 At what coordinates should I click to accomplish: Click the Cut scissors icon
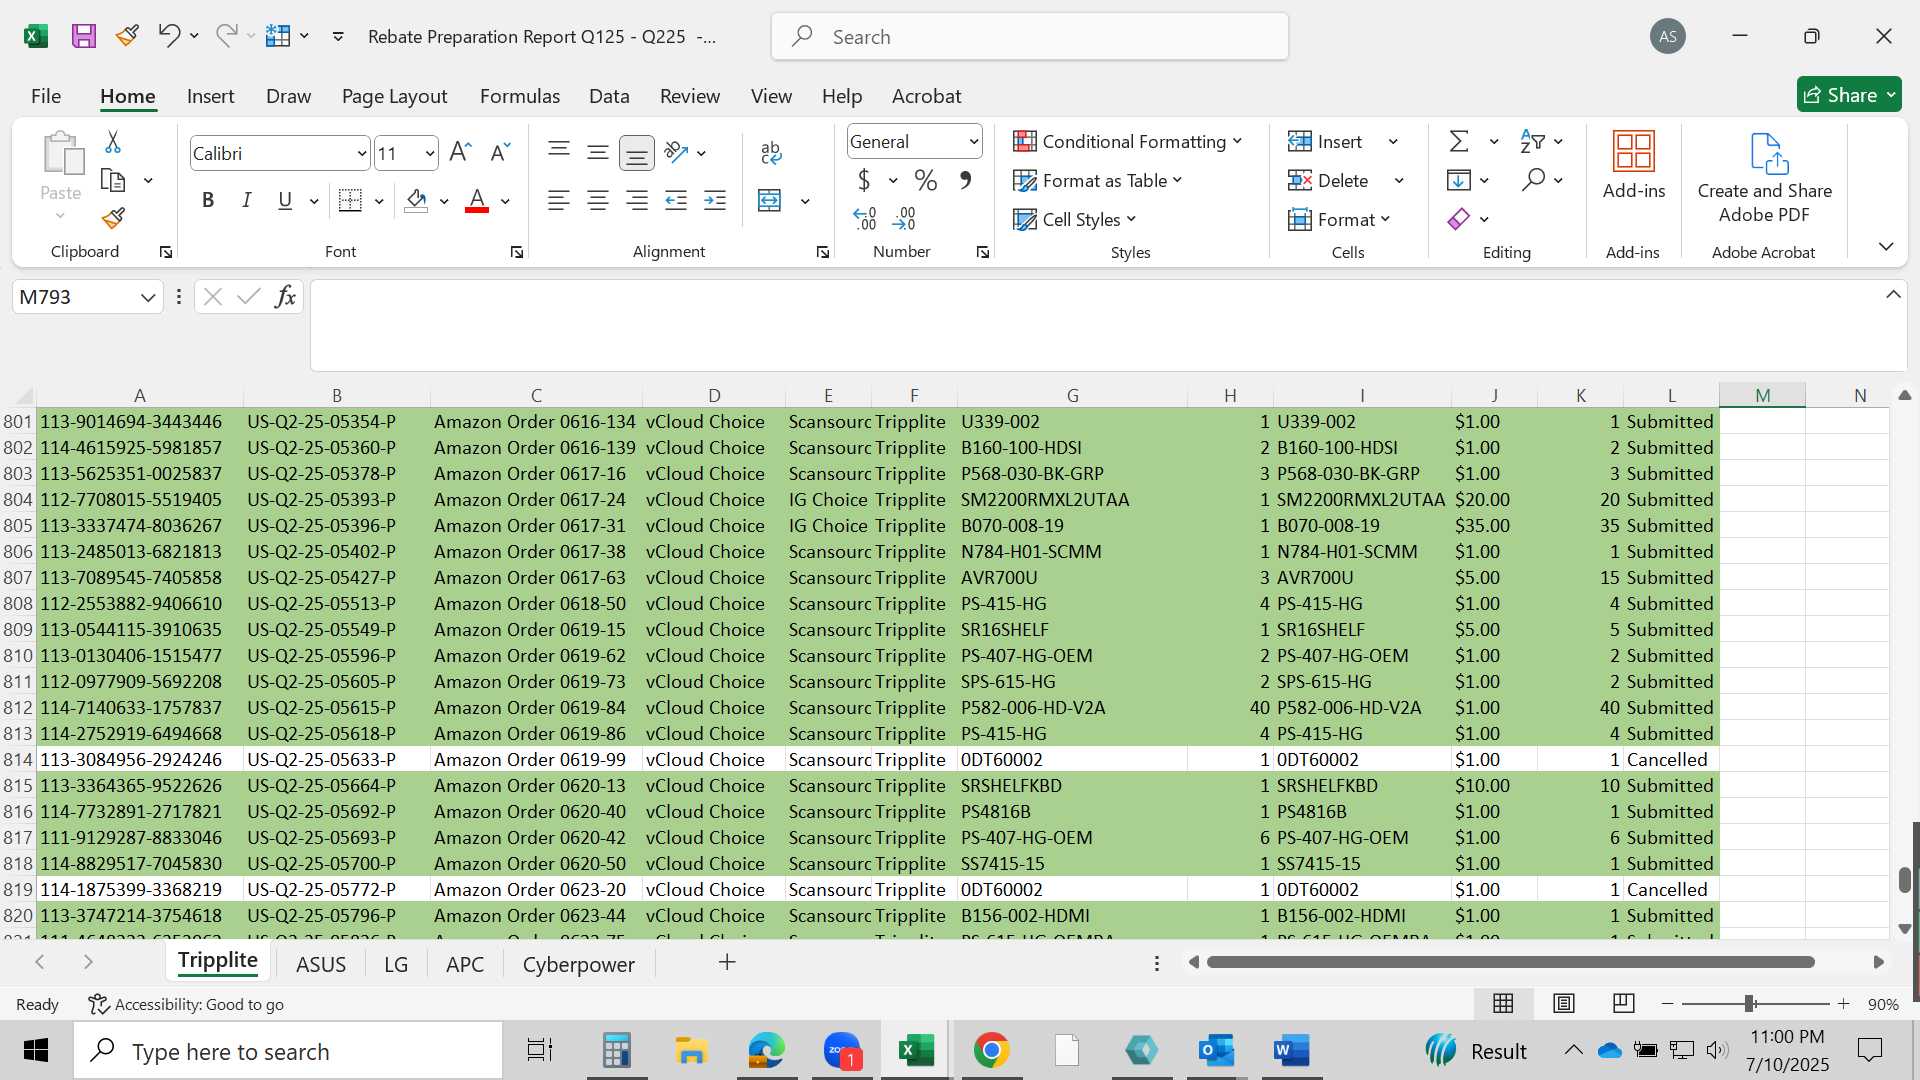(x=113, y=142)
